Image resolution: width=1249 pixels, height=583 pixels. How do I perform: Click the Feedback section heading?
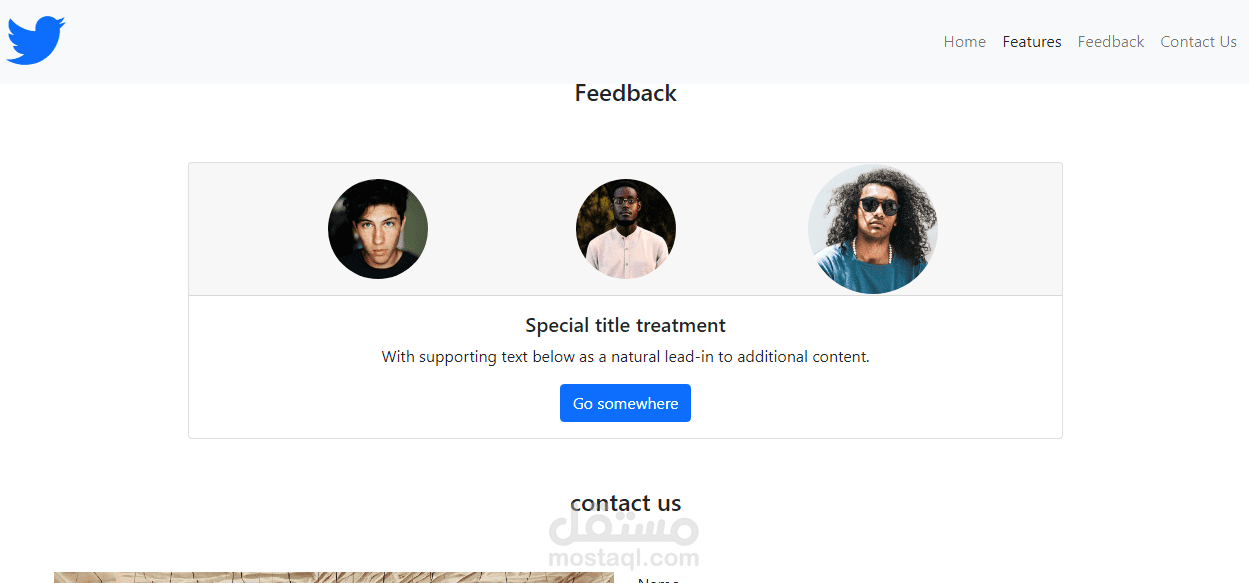(625, 93)
